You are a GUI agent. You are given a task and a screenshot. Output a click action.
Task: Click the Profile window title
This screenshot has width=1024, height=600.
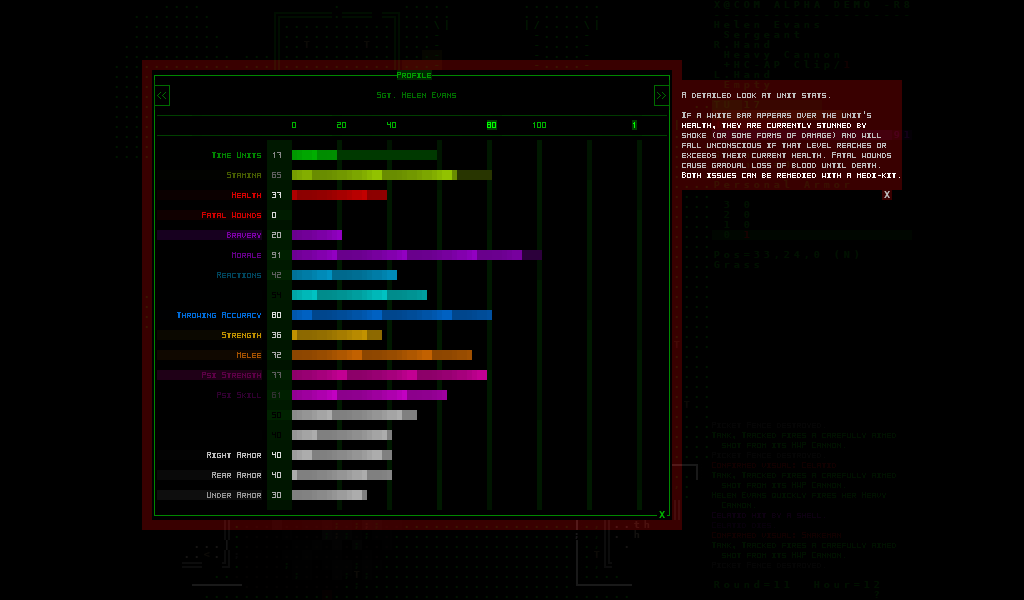pos(413,75)
